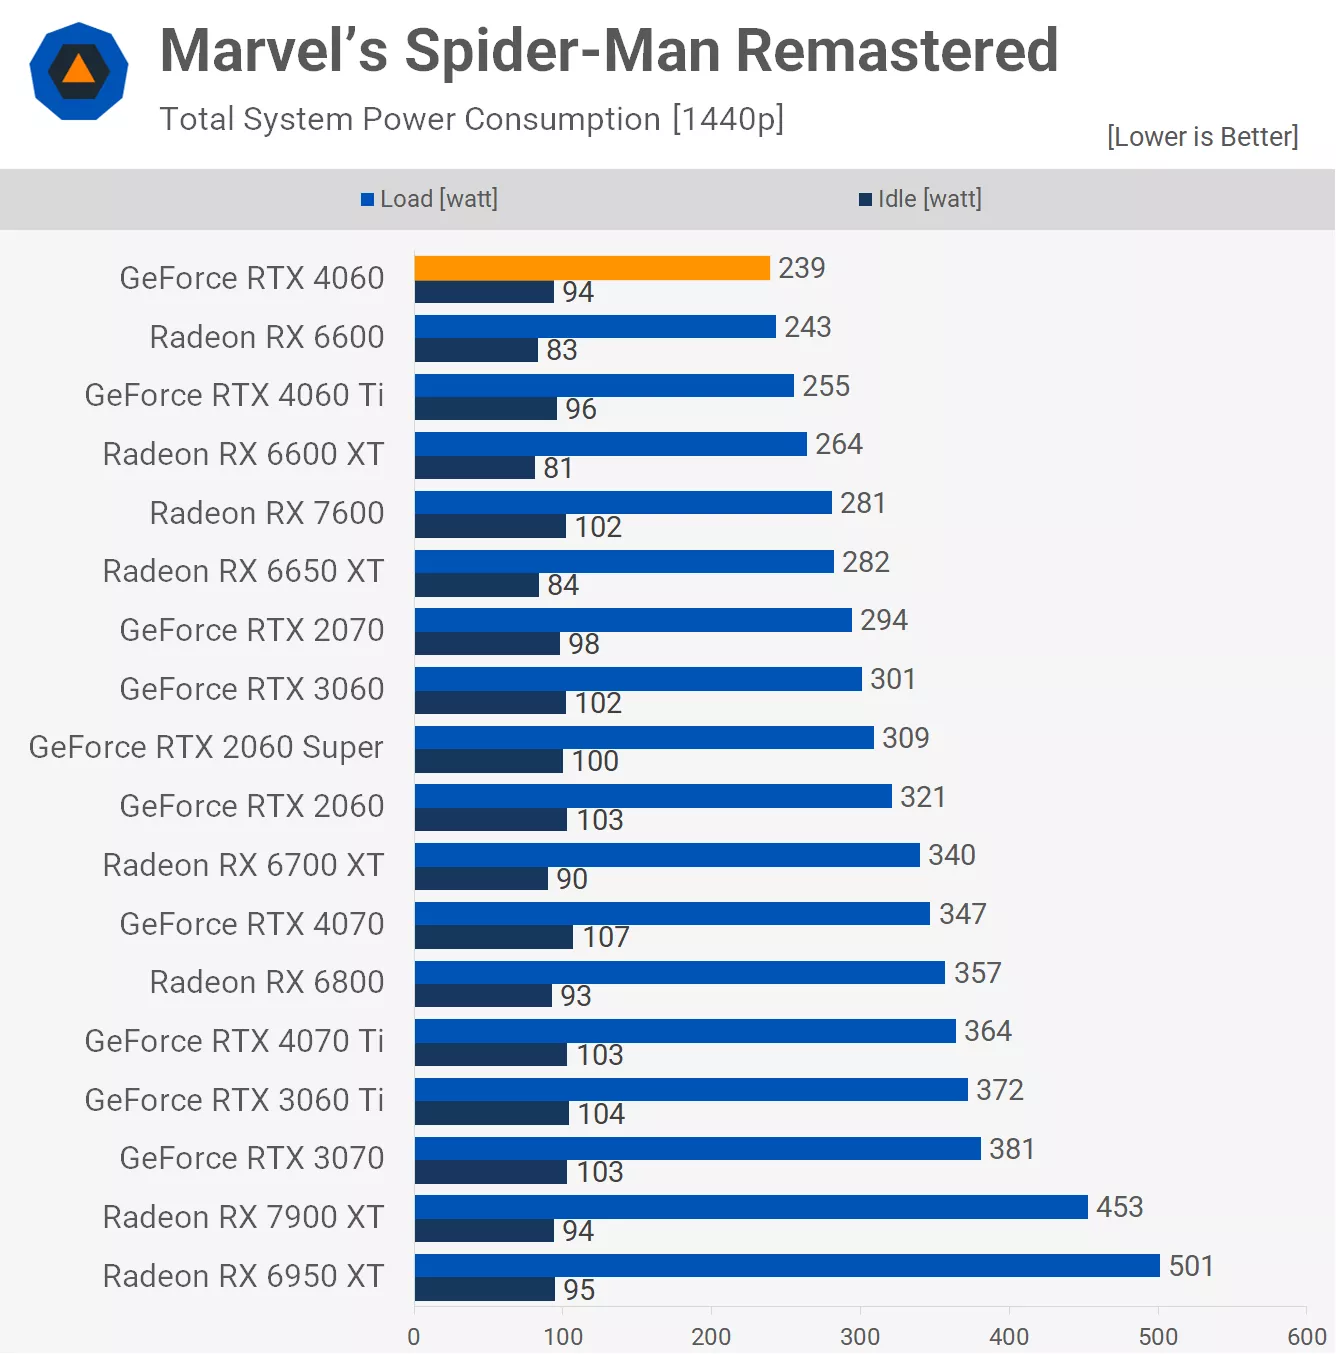1336x1354 pixels.
Task: Click the 239 value next to RTX 4060
Action: (x=801, y=268)
